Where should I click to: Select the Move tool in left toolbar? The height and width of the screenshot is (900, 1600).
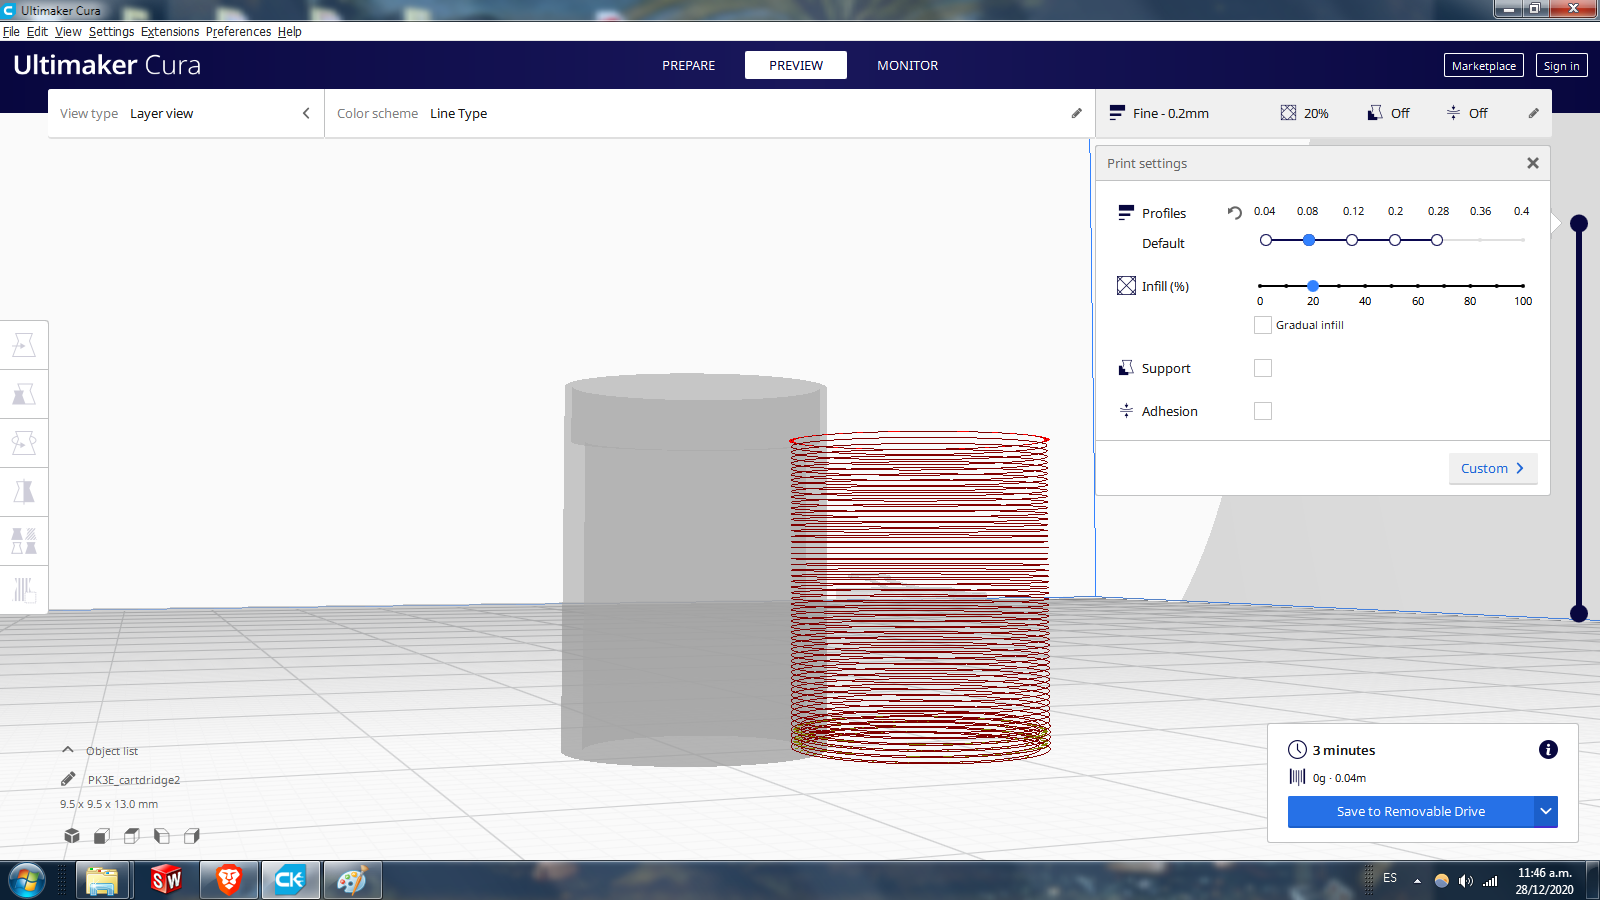(x=24, y=345)
